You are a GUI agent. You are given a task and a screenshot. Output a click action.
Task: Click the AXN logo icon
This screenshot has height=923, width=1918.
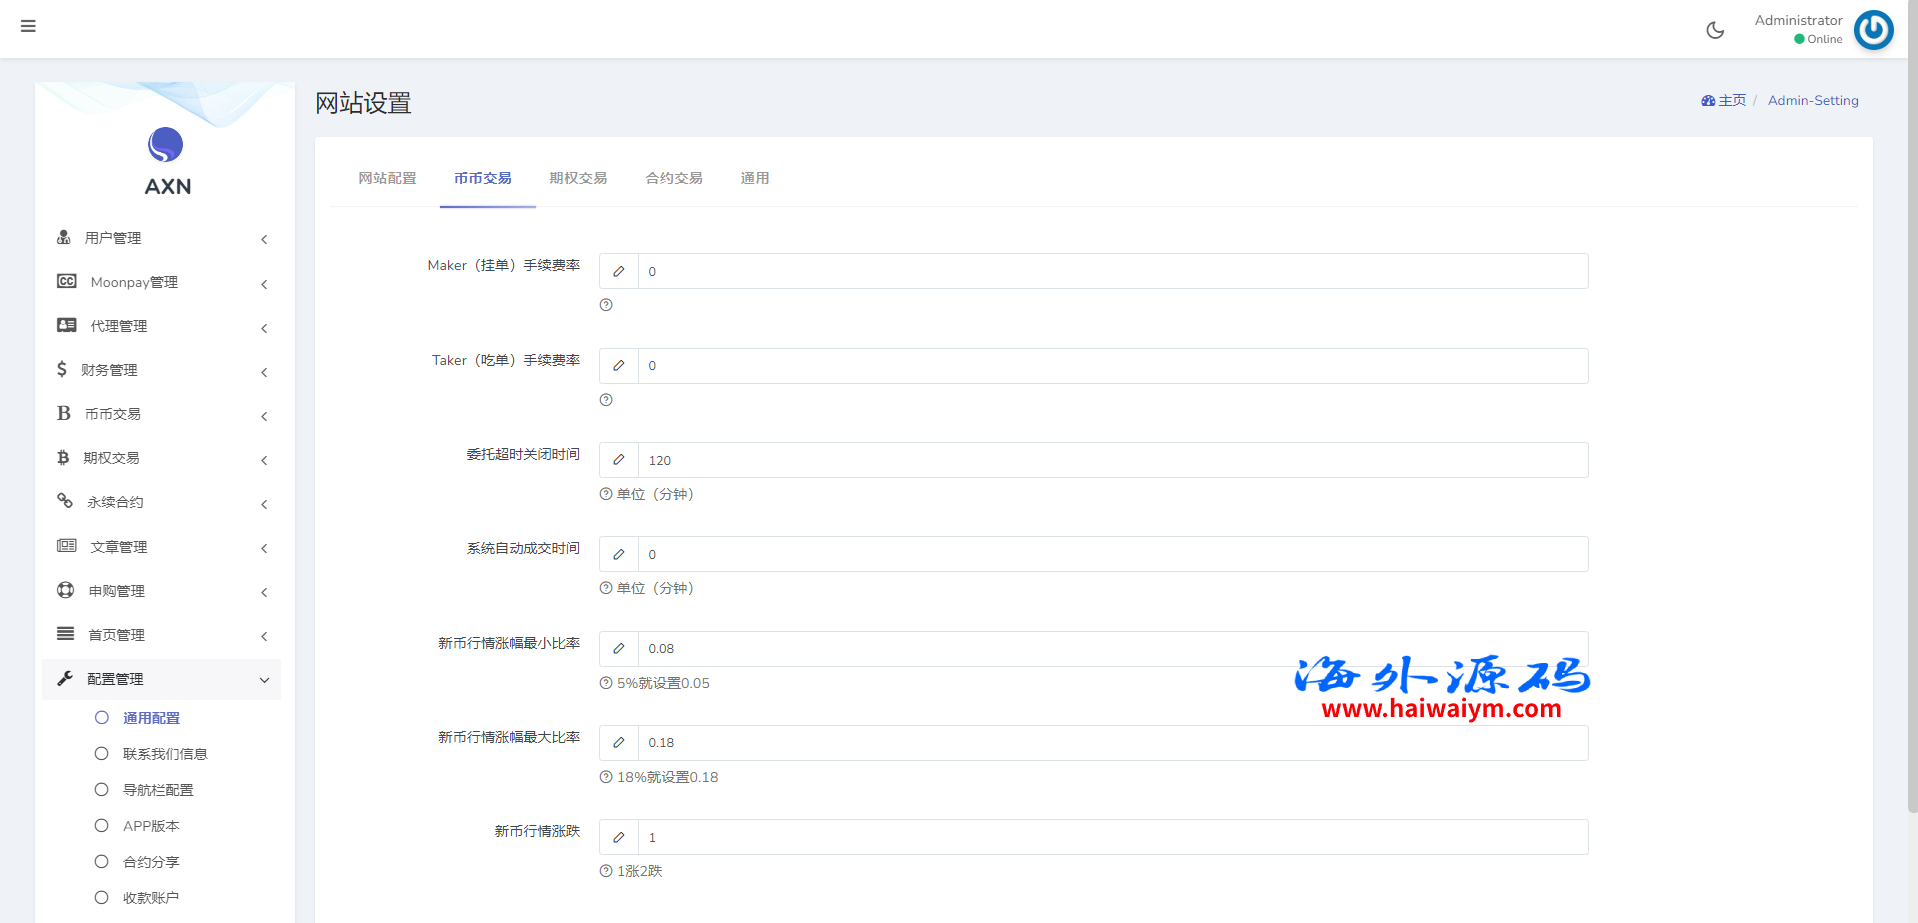click(166, 145)
